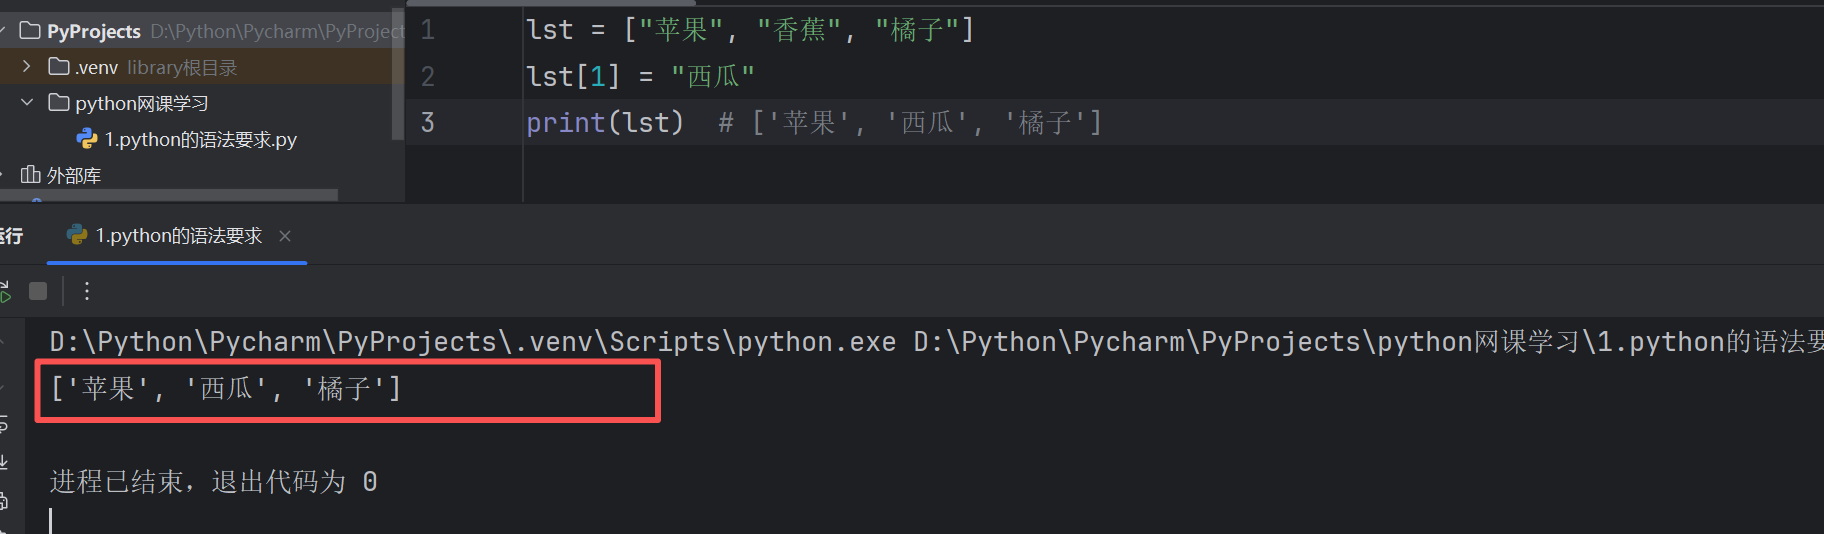Open 1.python的语法要求.py in project tree

pyautogui.click(x=200, y=139)
